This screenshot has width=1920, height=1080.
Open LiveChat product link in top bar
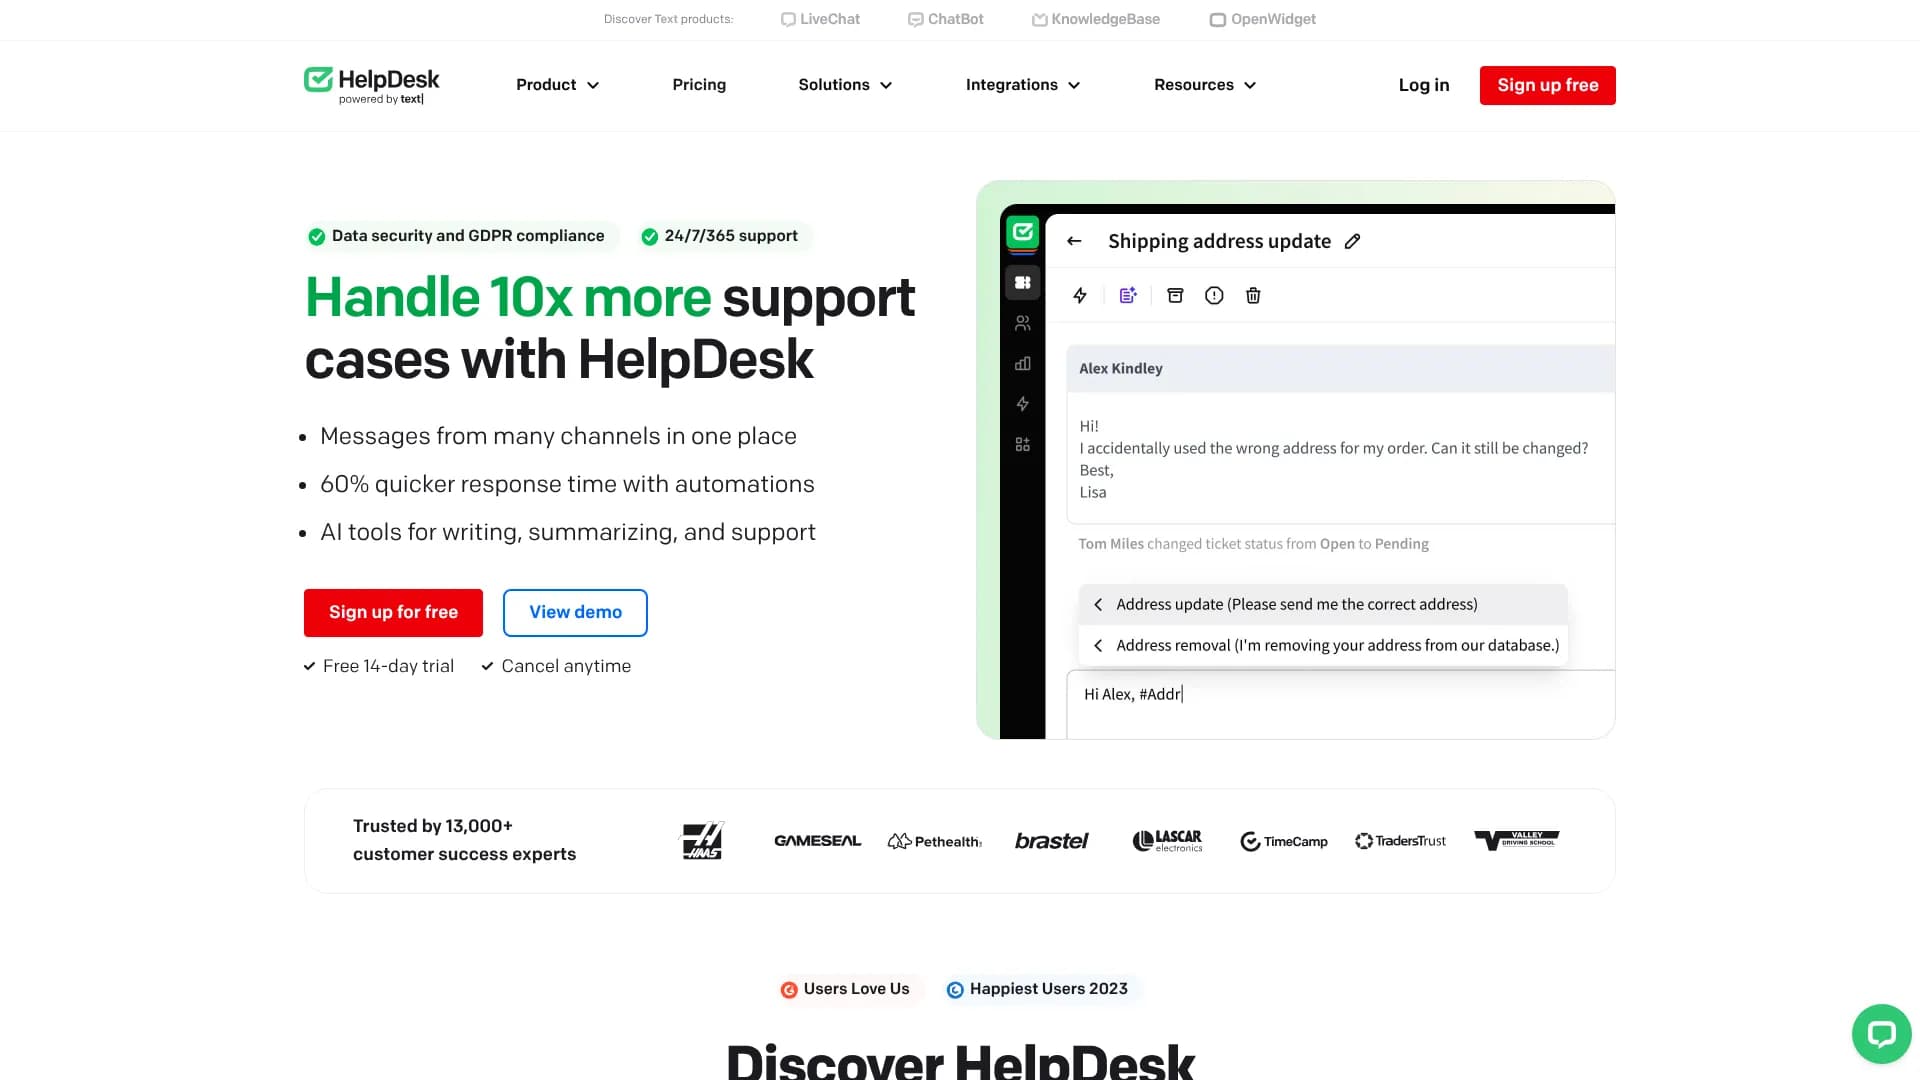tap(820, 19)
